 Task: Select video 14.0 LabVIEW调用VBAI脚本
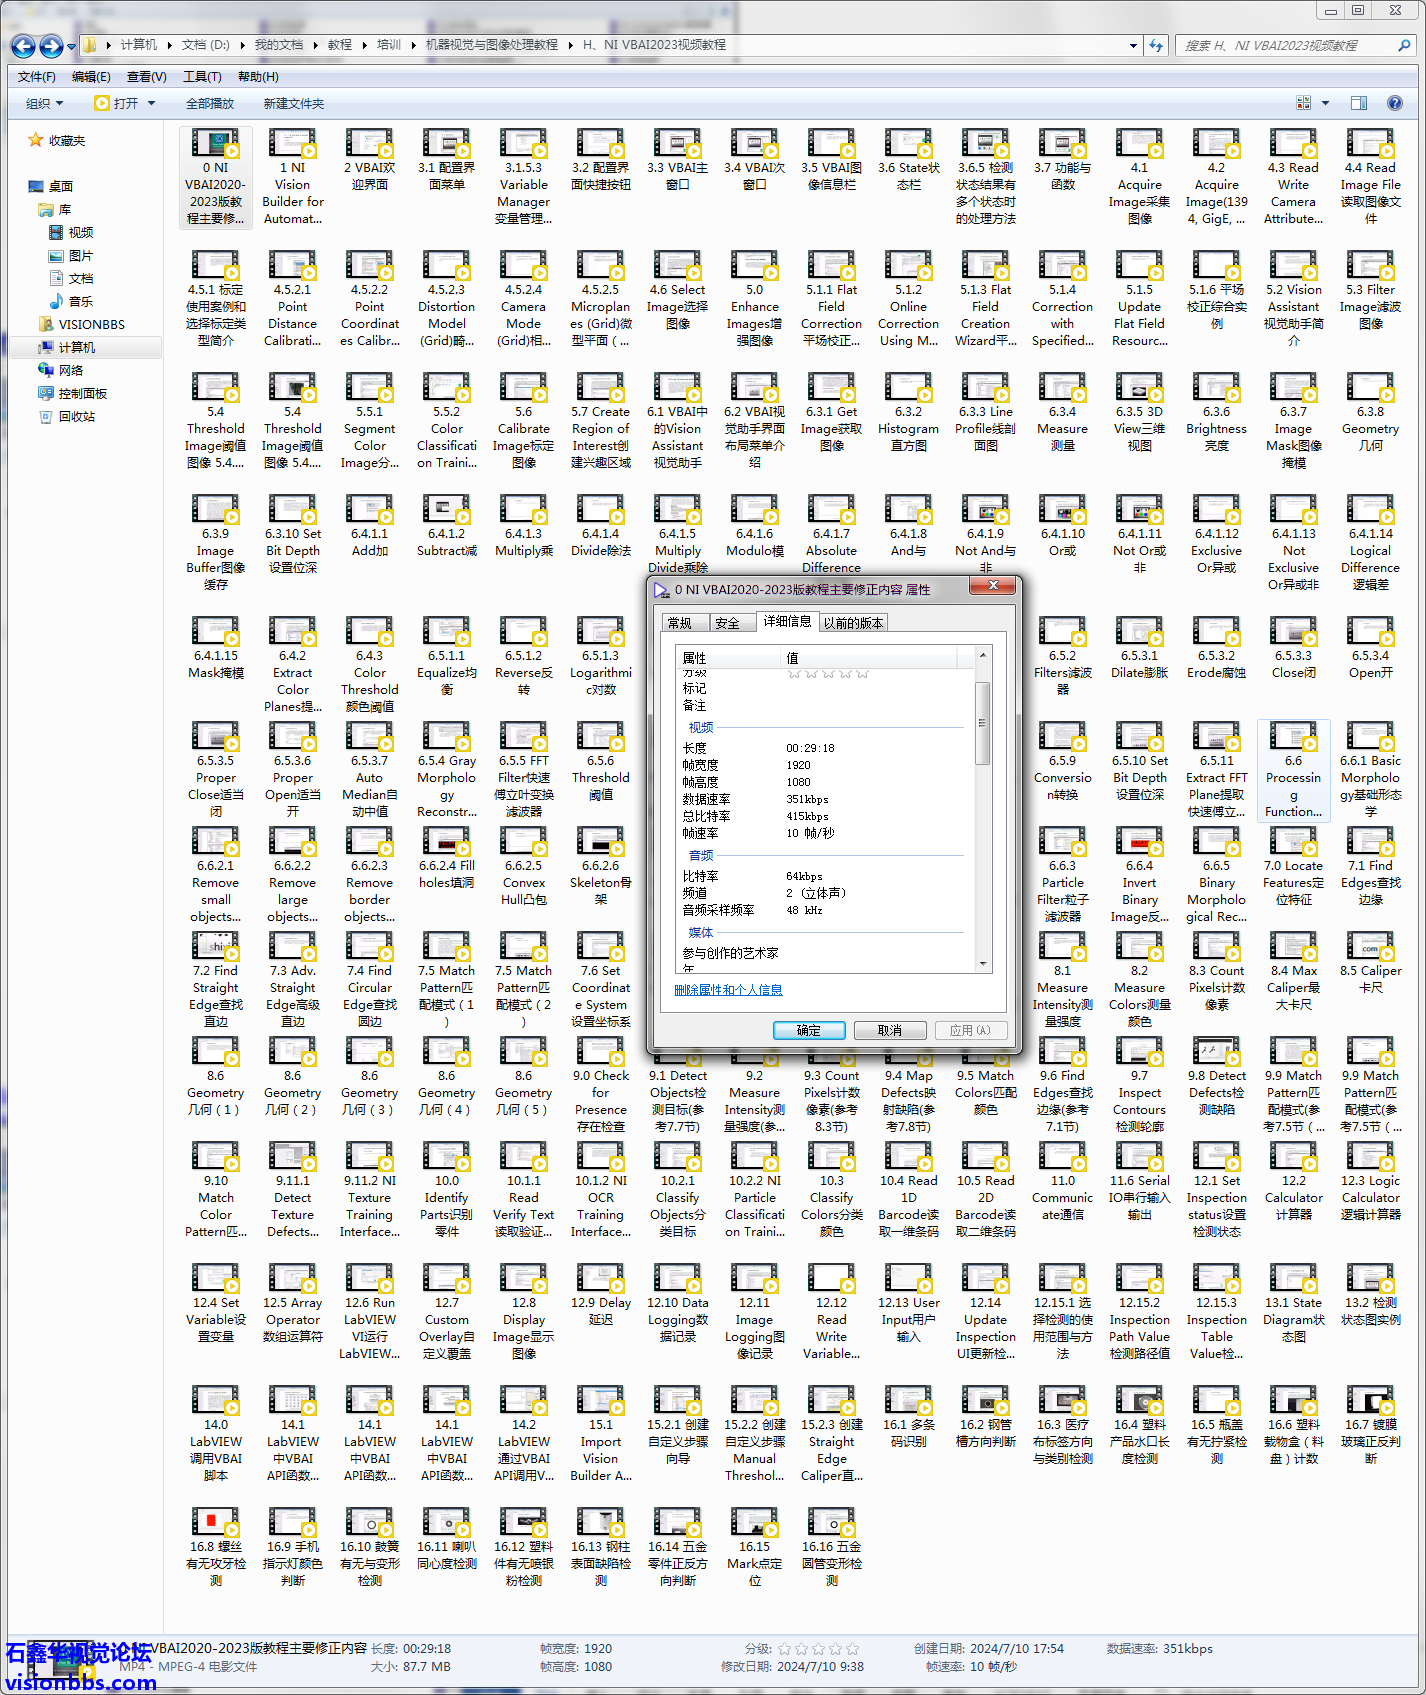(215, 1435)
